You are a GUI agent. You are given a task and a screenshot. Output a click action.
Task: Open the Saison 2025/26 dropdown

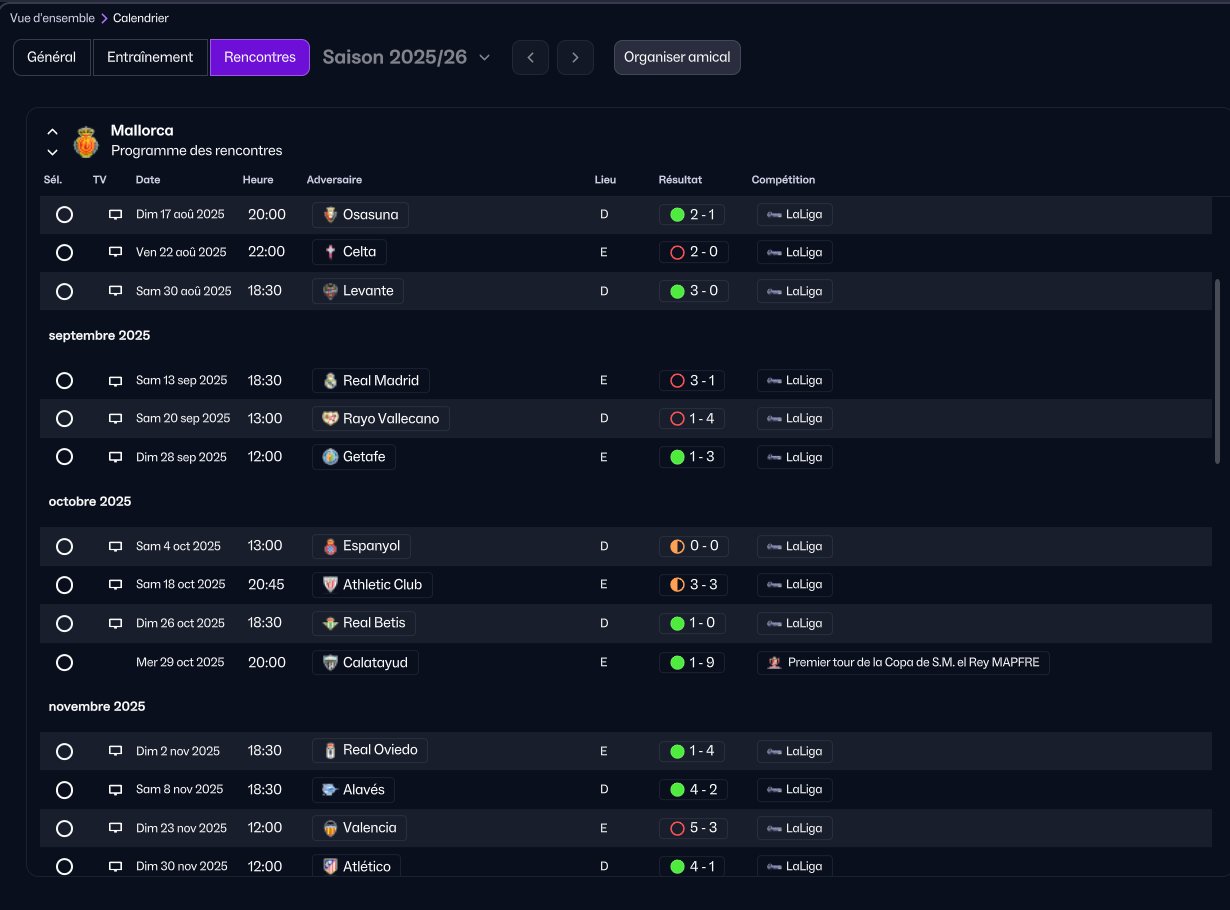[x=406, y=57]
